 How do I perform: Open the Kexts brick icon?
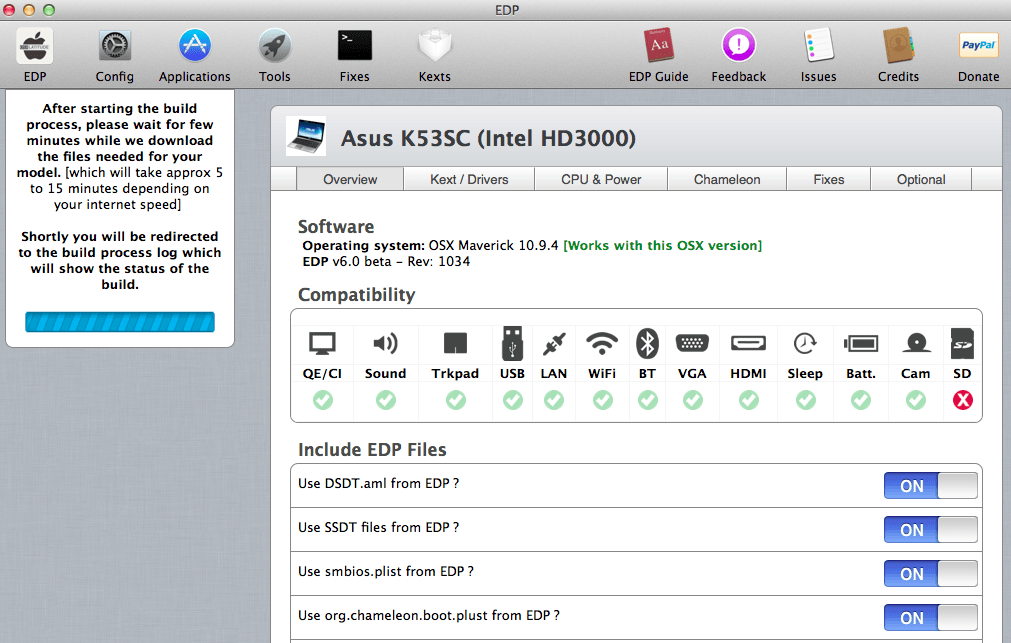coord(435,46)
